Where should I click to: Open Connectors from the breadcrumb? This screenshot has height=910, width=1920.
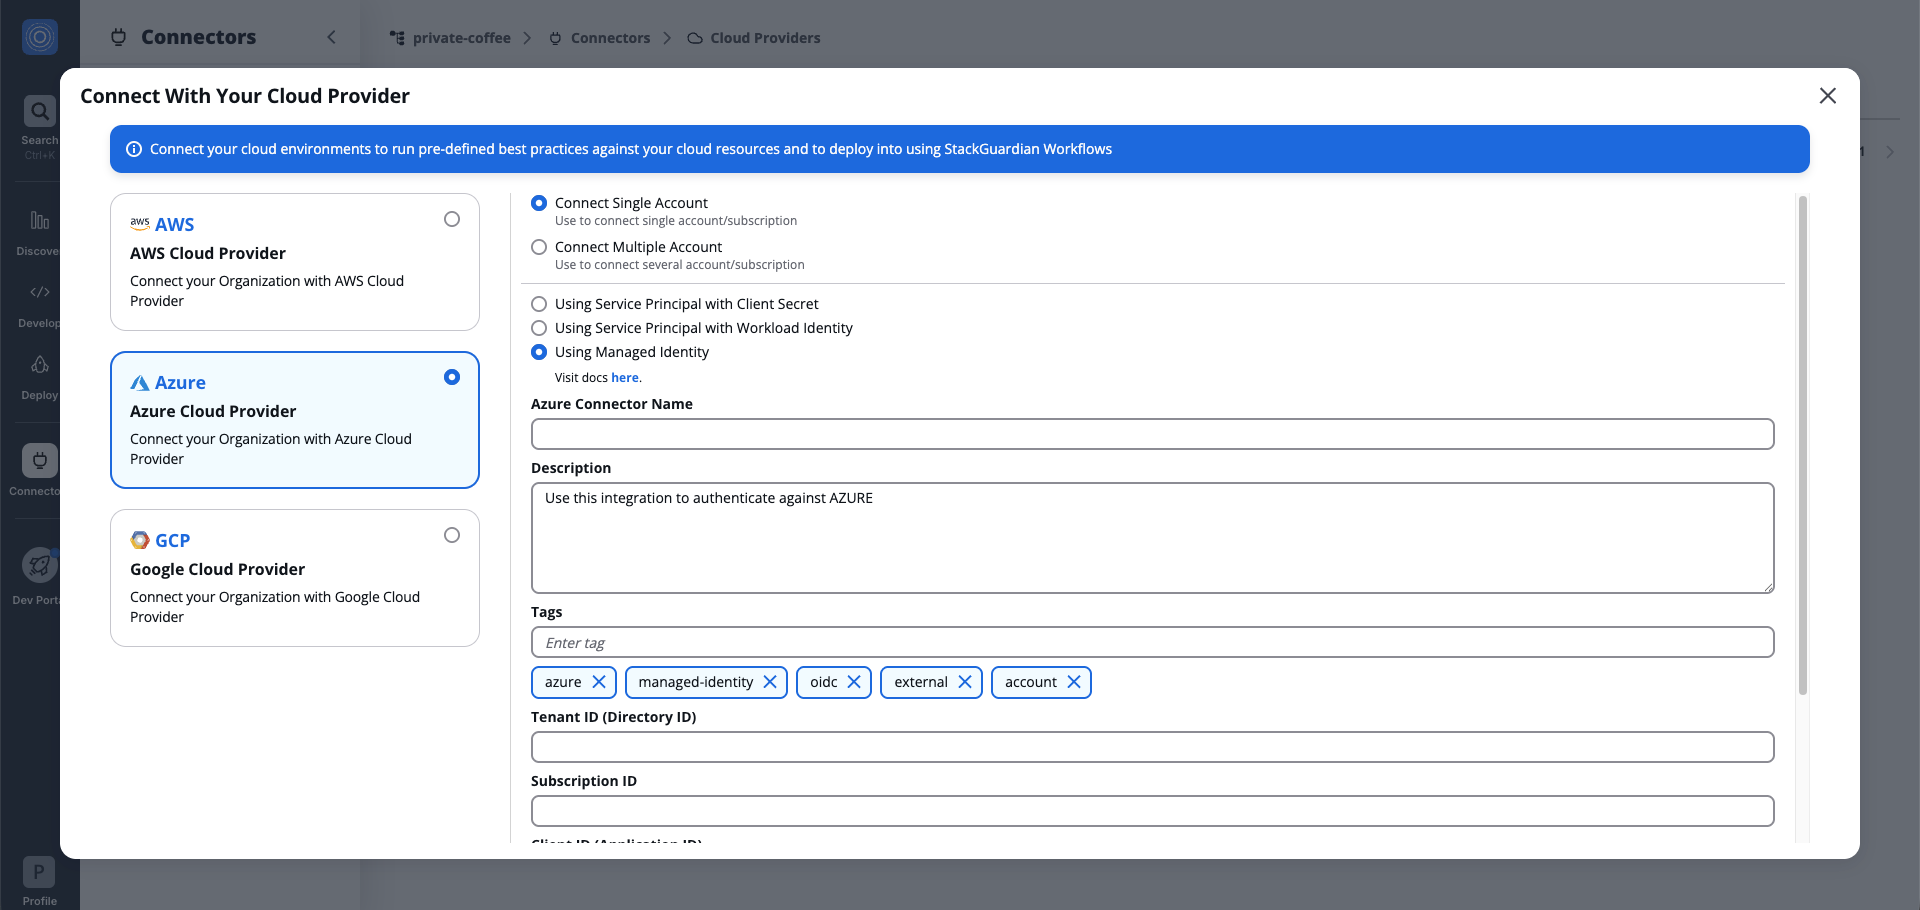610,38
